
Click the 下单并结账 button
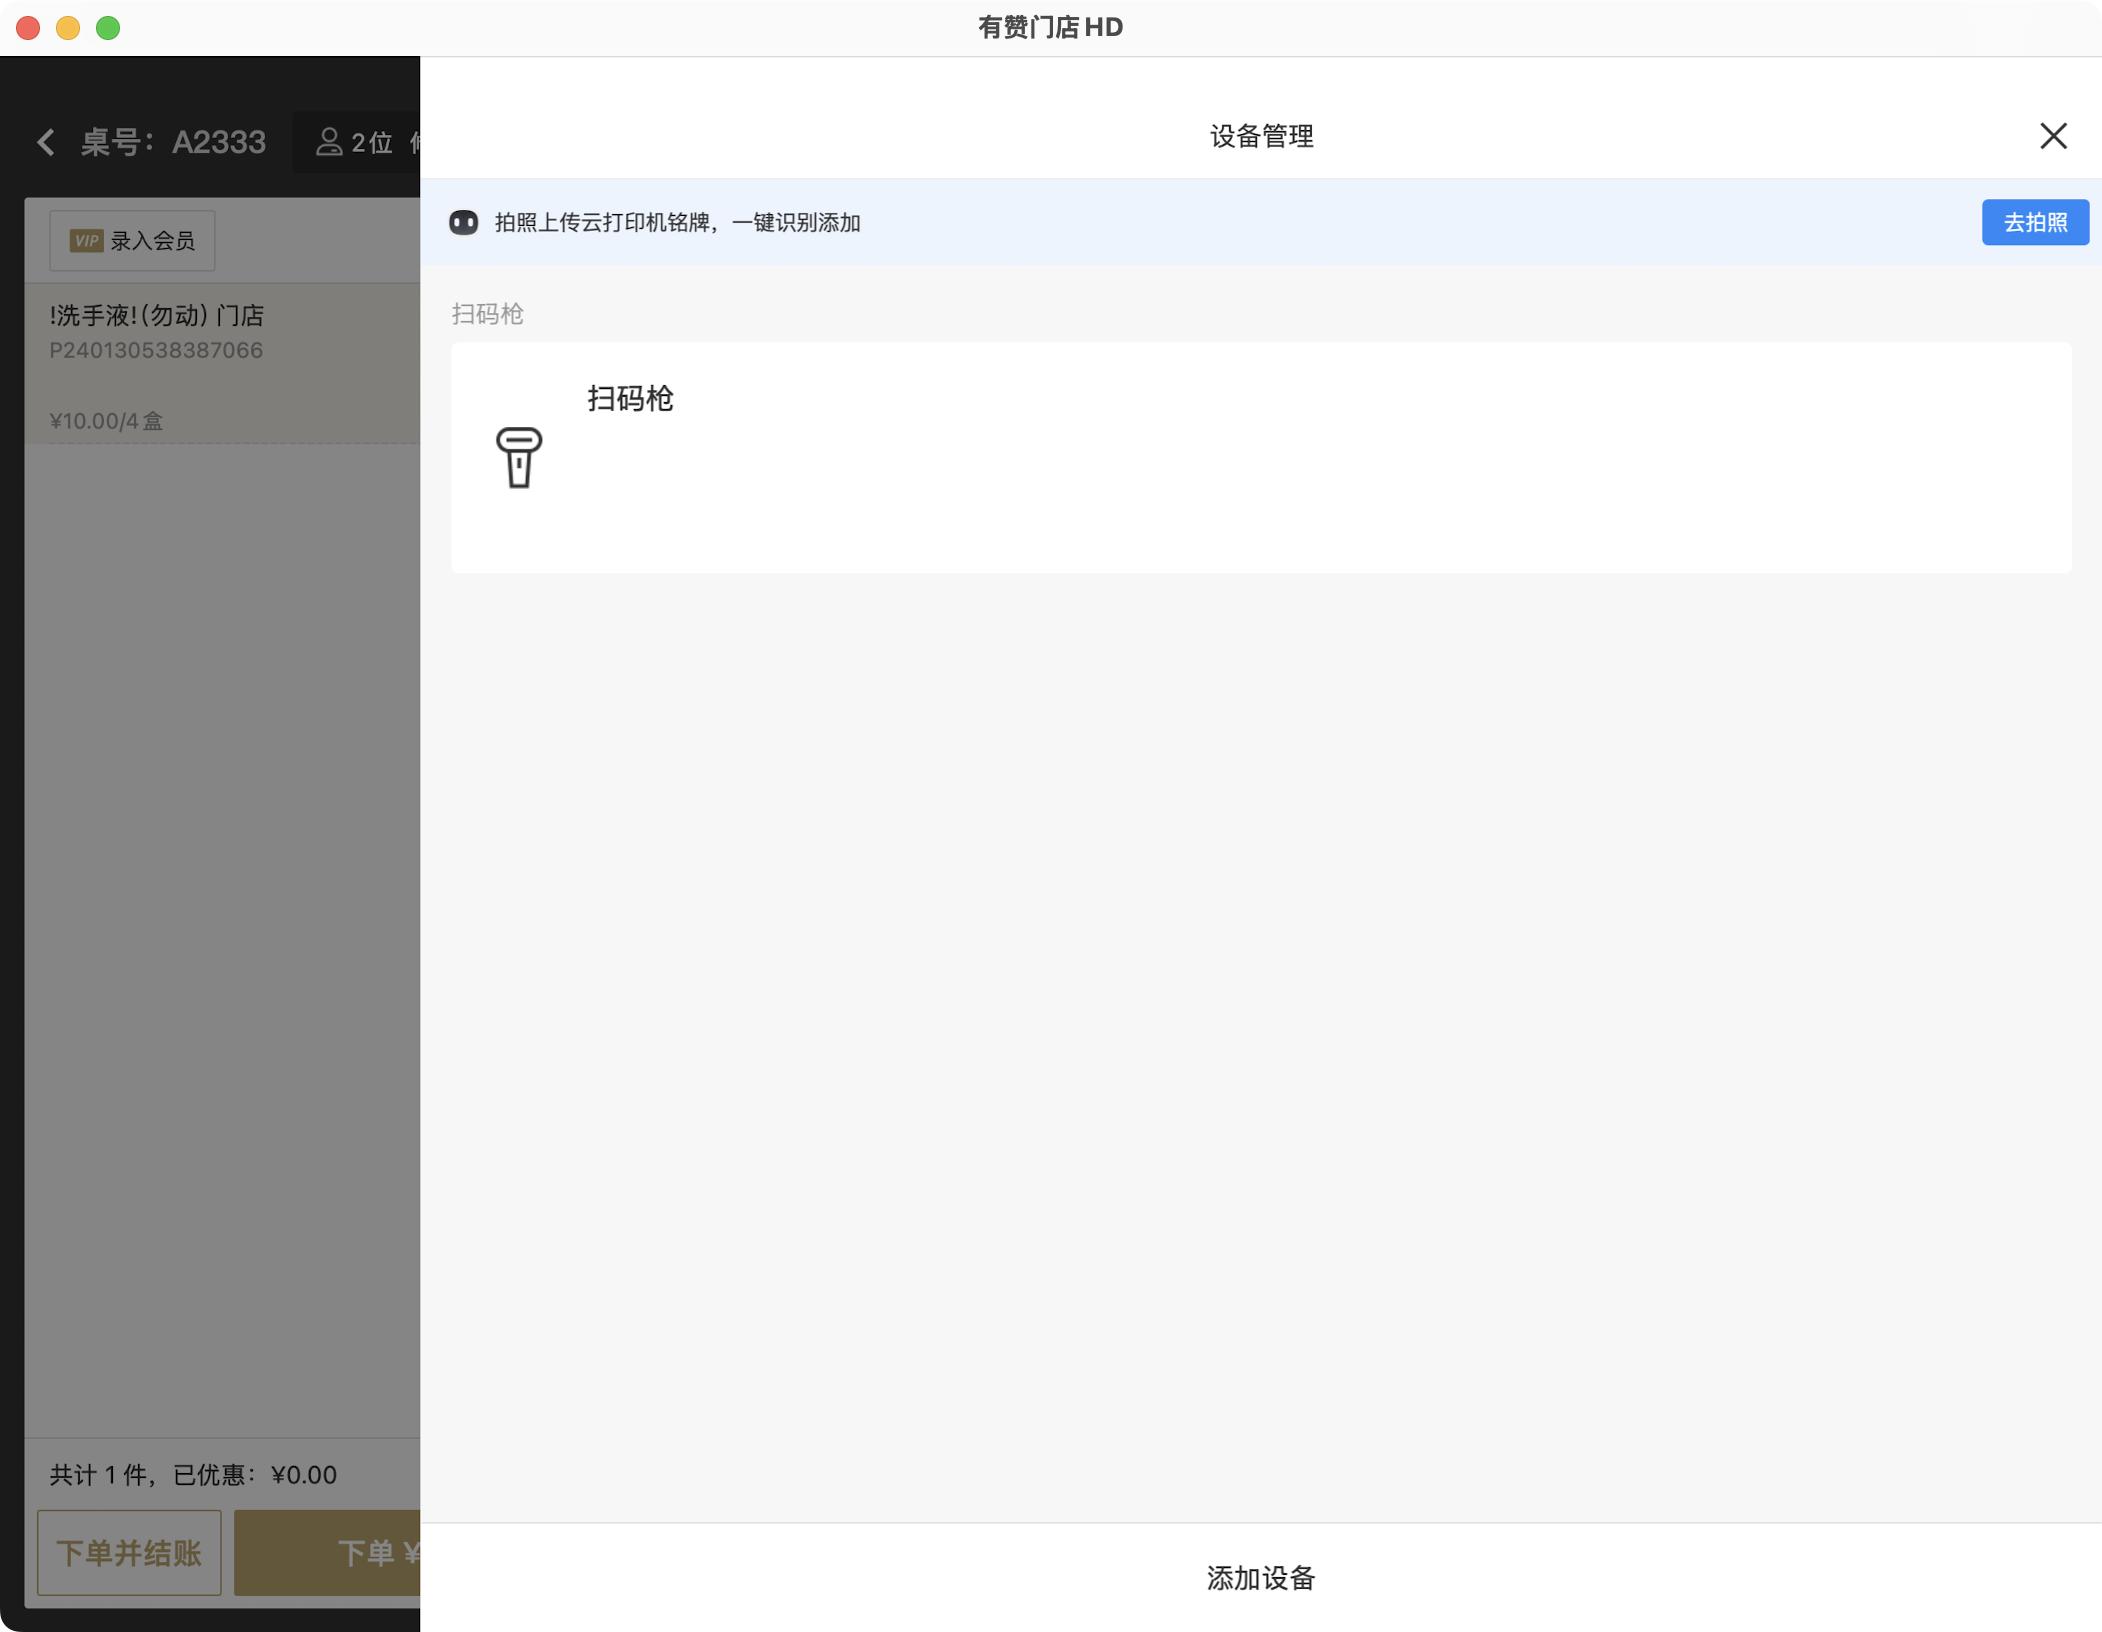pyautogui.click(x=129, y=1552)
